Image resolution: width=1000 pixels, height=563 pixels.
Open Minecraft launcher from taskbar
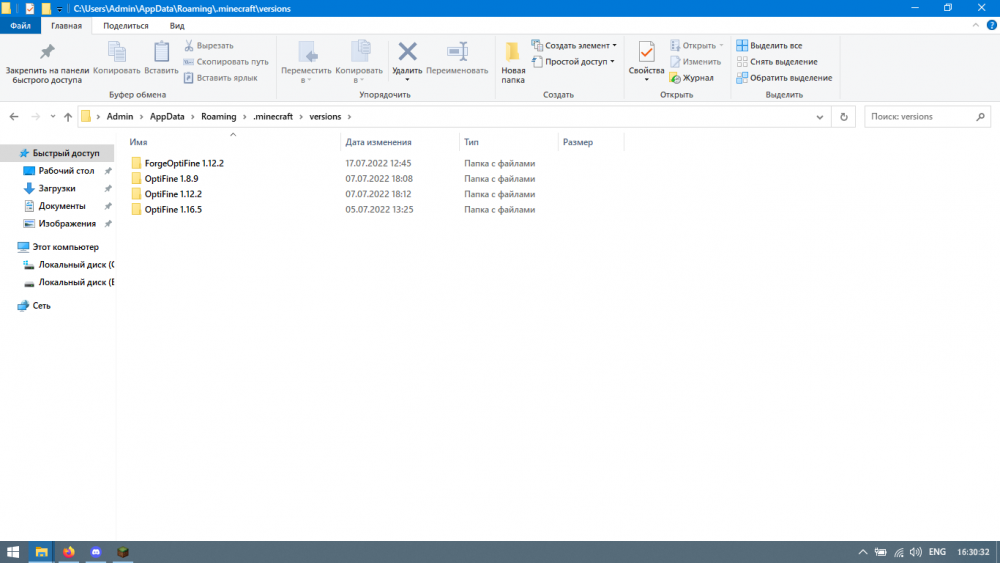point(123,552)
